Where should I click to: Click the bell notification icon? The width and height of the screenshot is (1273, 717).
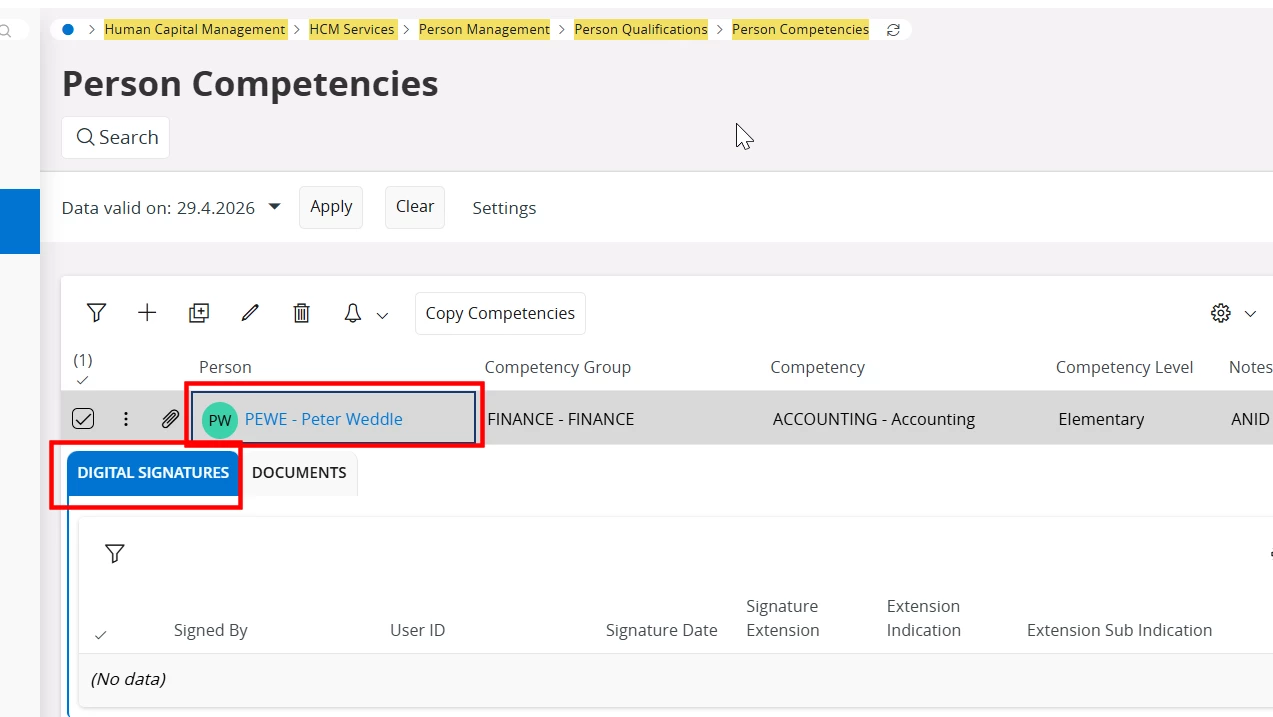pyautogui.click(x=352, y=313)
